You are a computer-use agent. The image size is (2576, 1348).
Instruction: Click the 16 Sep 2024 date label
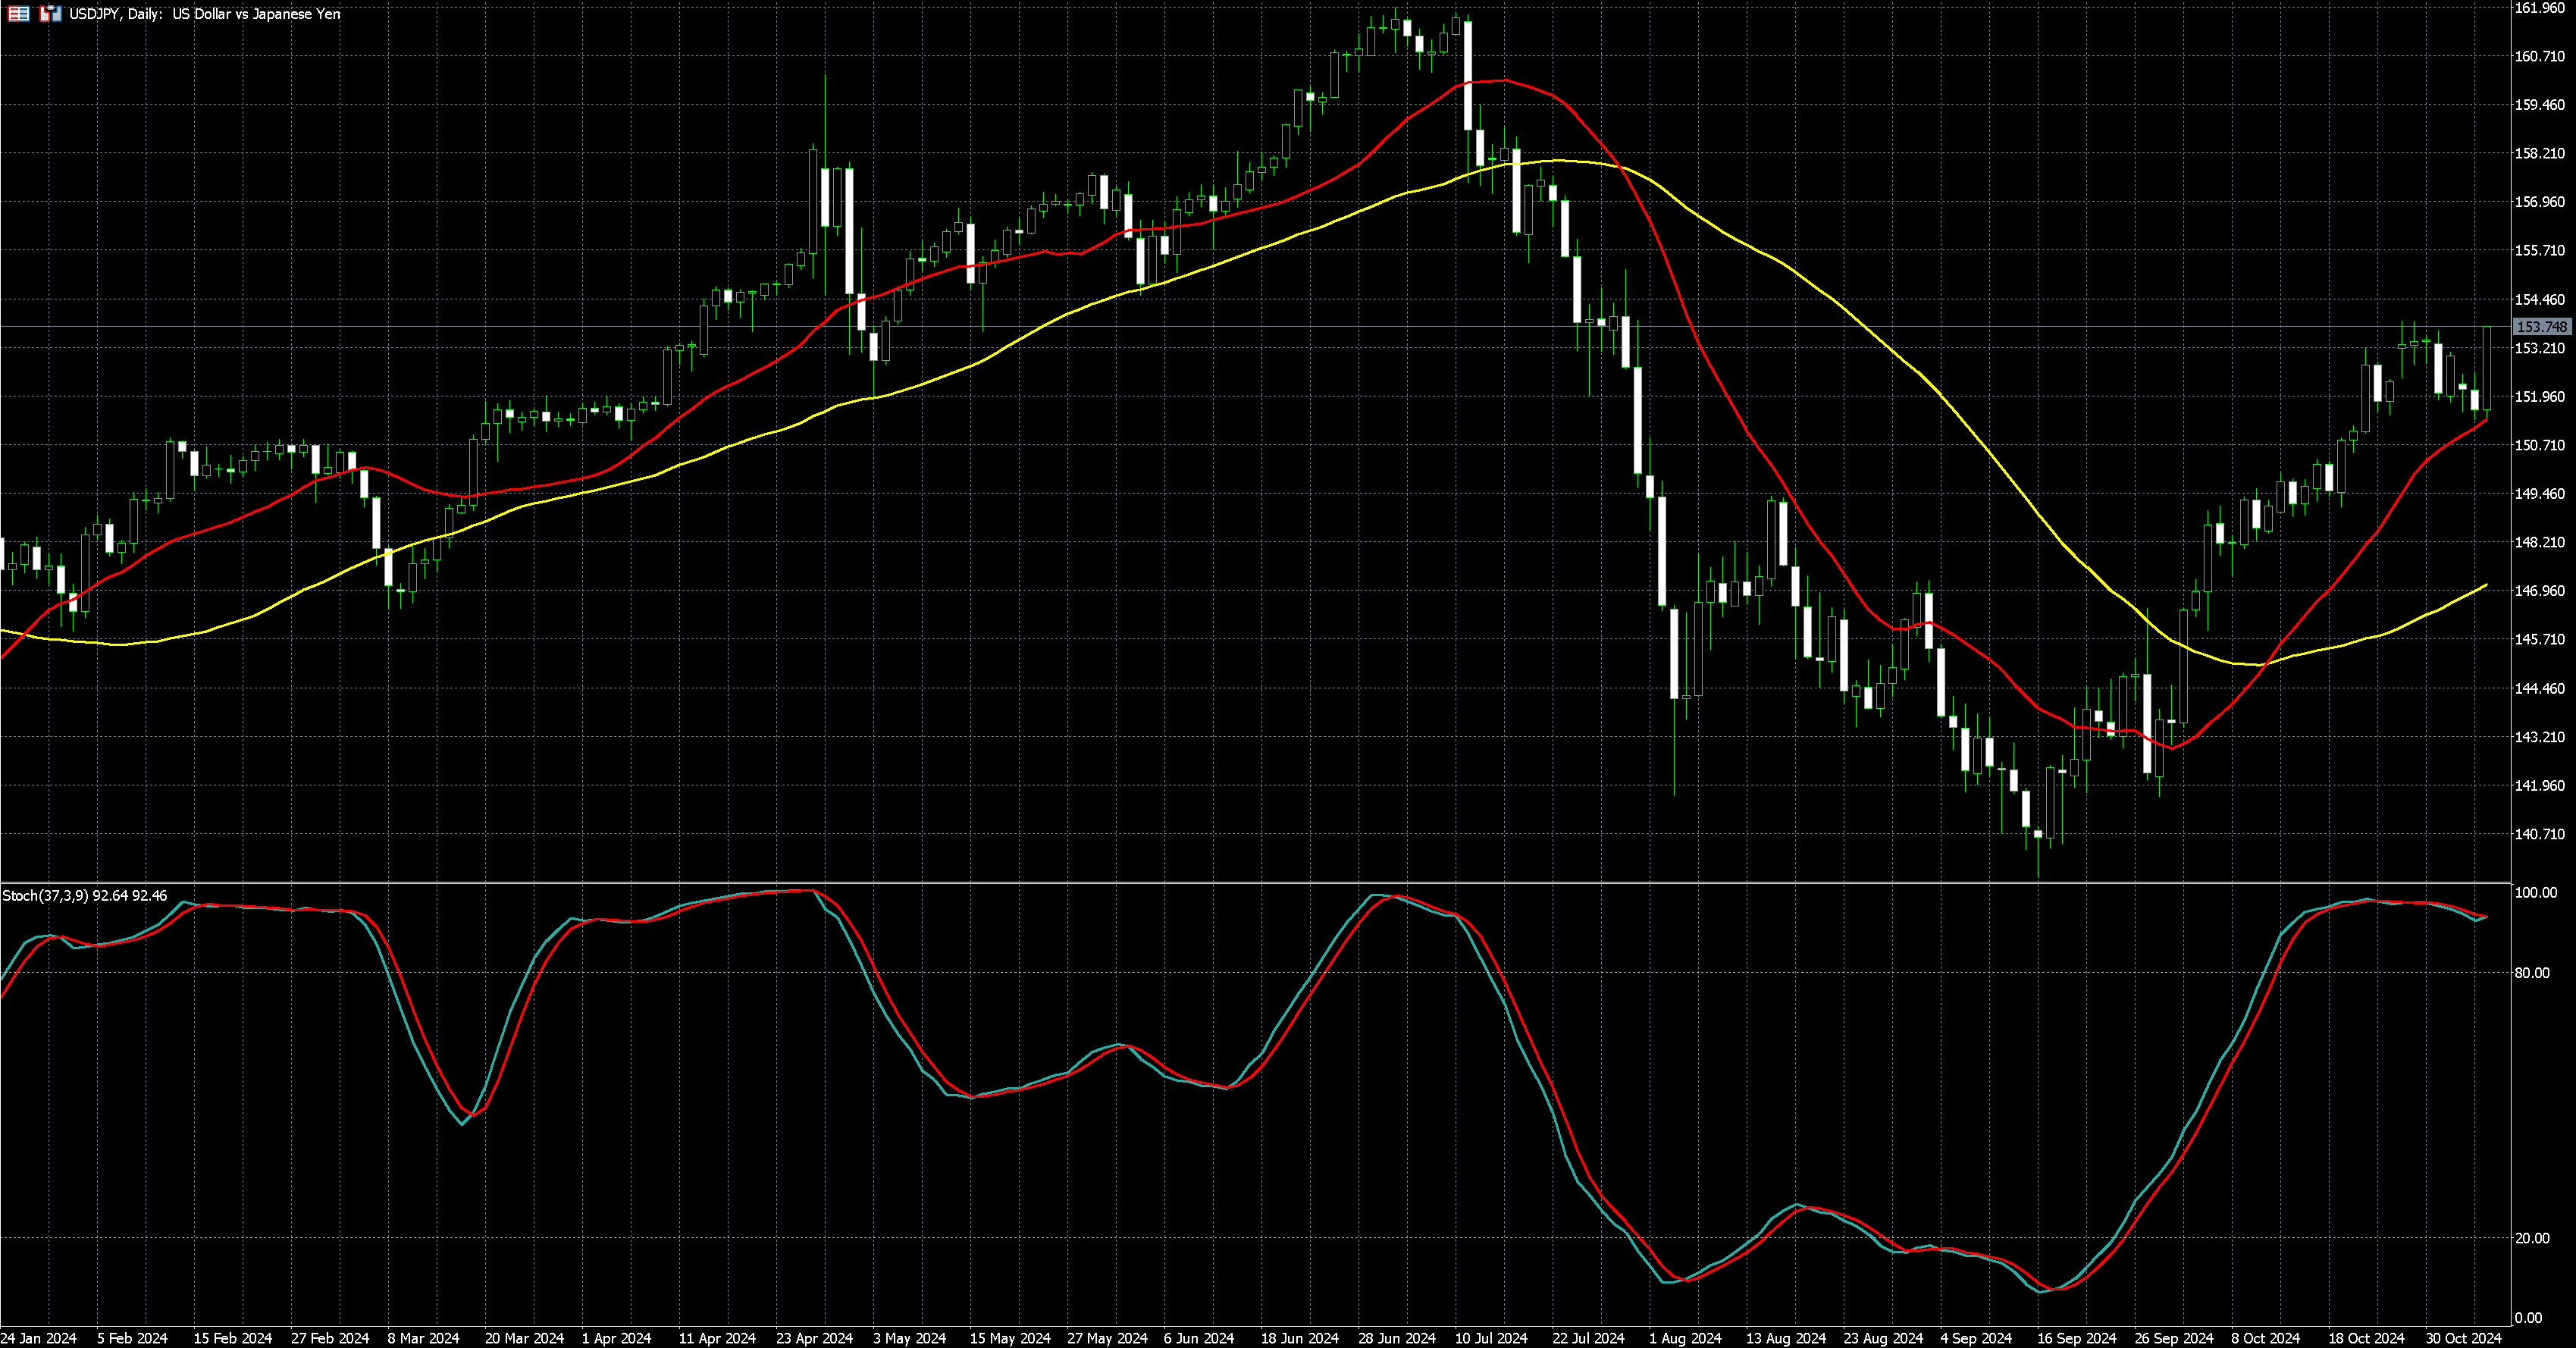[x=2077, y=1338]
